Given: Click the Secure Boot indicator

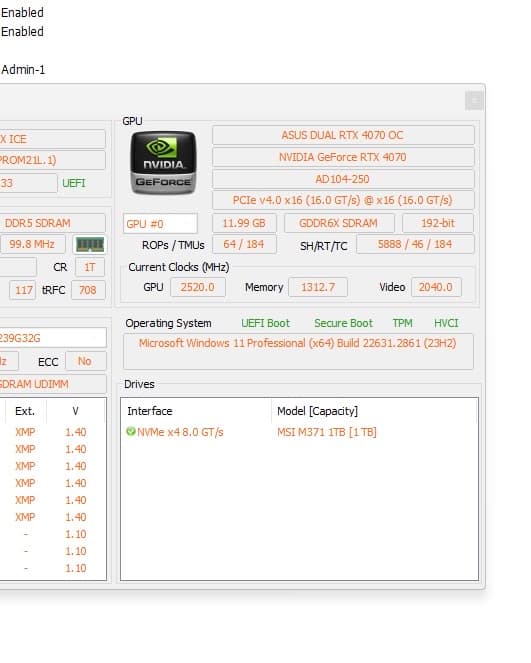Looking at the screenshot, I should [x=344, y=323].
